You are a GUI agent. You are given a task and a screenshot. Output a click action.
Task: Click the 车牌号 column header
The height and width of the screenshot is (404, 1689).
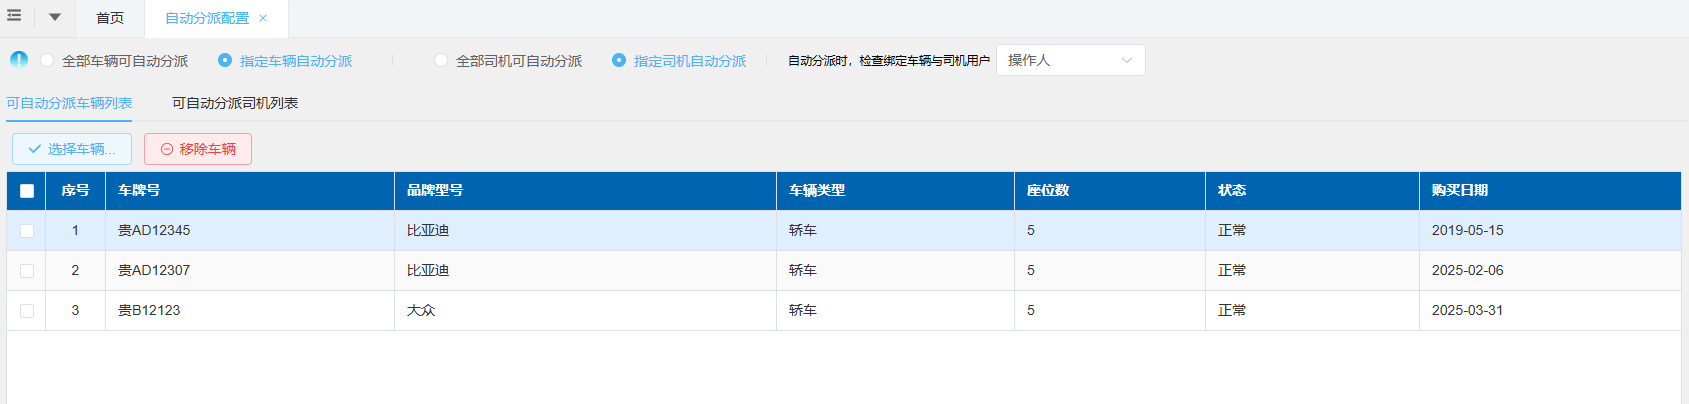[x=139, y=190]
